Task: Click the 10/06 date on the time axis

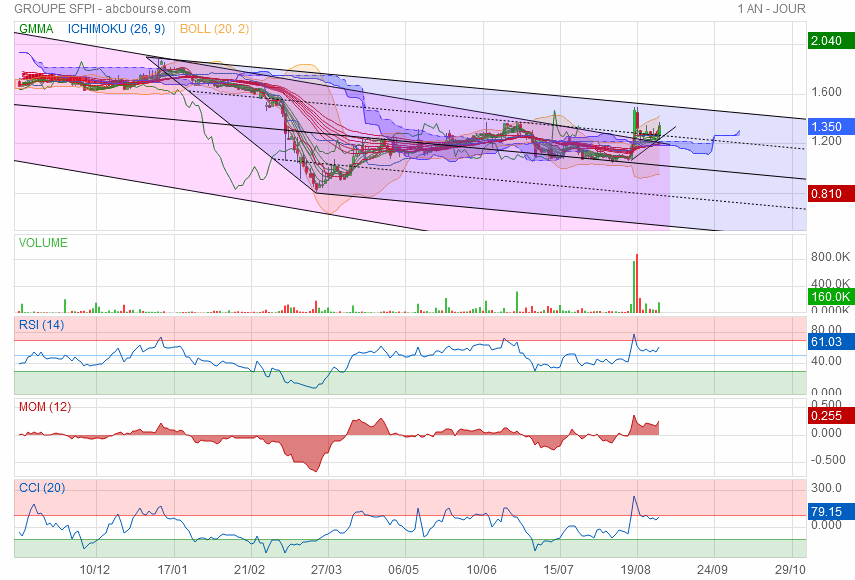Action: pos(481,570)
